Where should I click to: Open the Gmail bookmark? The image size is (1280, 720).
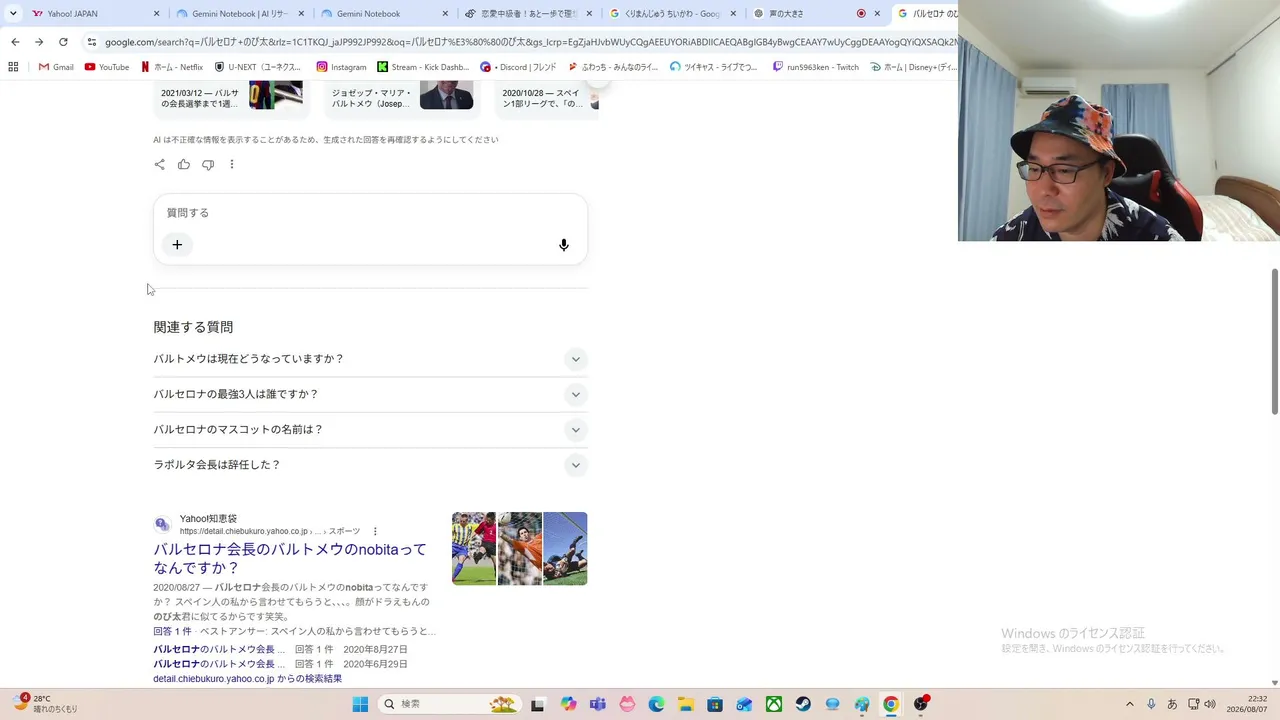coord(56,67)
